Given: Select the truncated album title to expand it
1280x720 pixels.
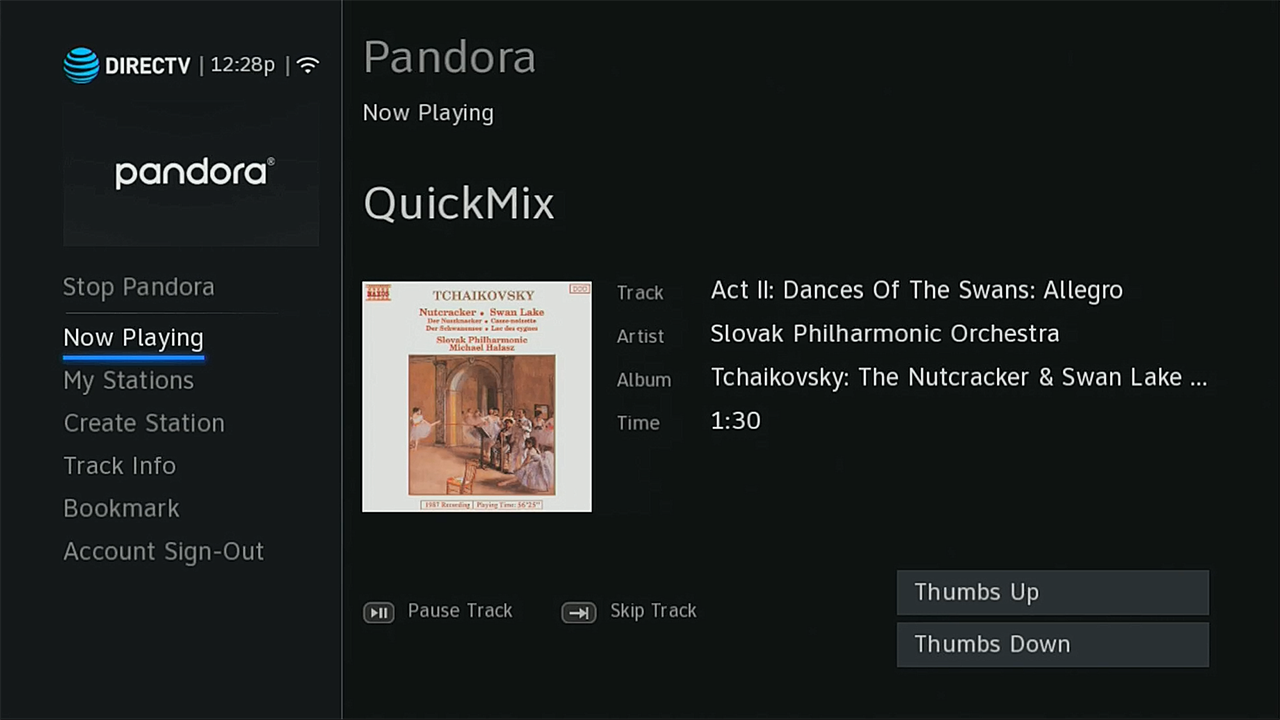Looking at the screenshot, I should click(958, 377).
